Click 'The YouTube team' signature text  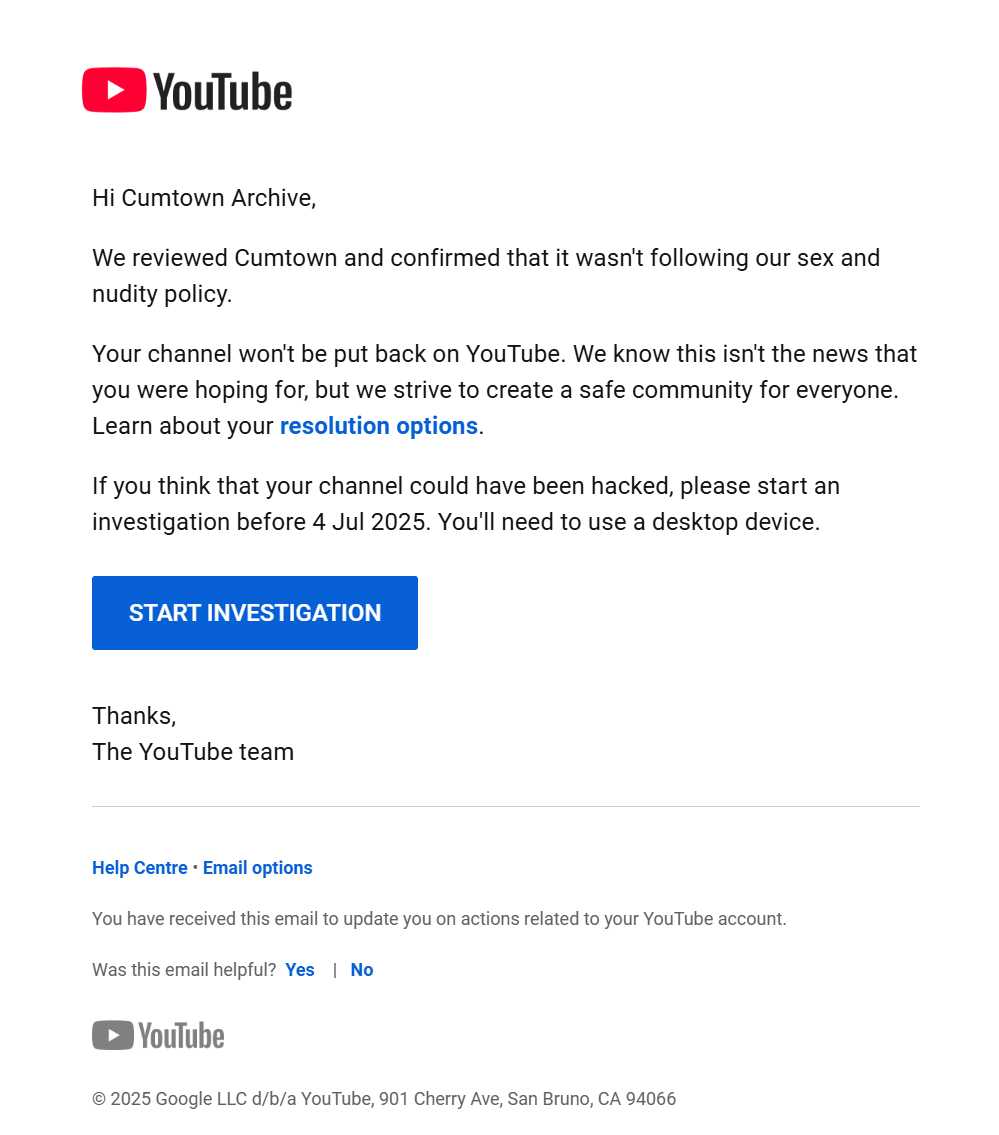point(193,751)
